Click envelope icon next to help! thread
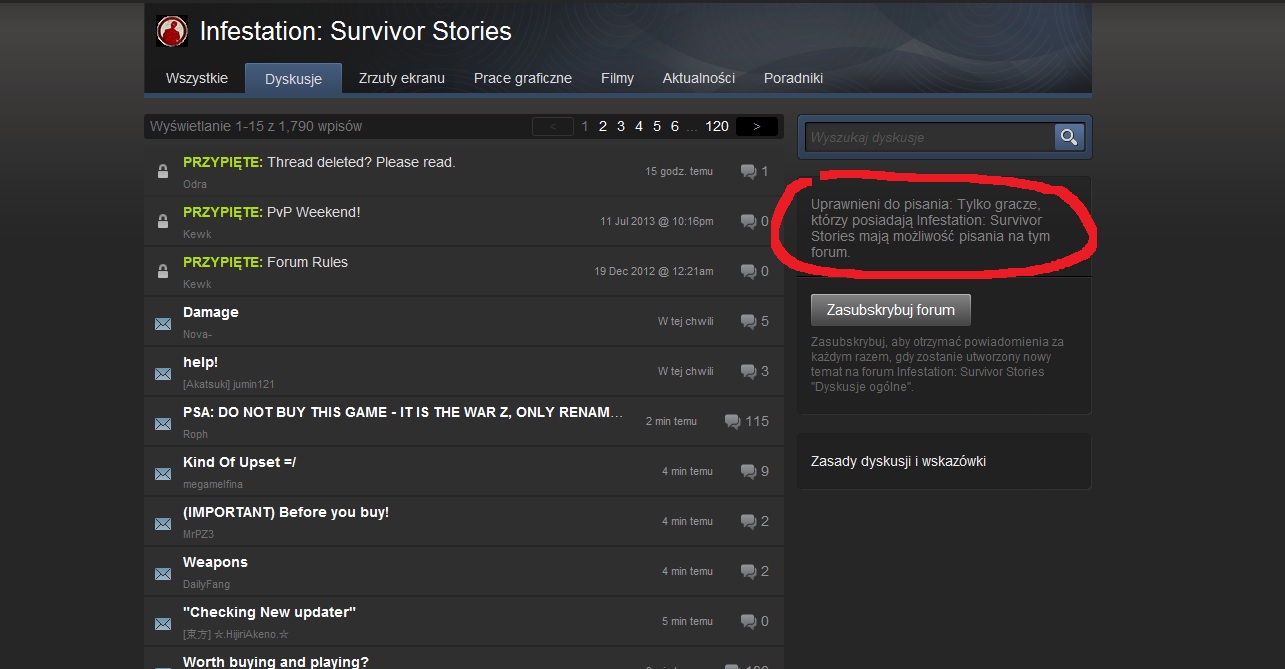The width and height of the screenshot is (1285, 669). click(x=163, y=373)
